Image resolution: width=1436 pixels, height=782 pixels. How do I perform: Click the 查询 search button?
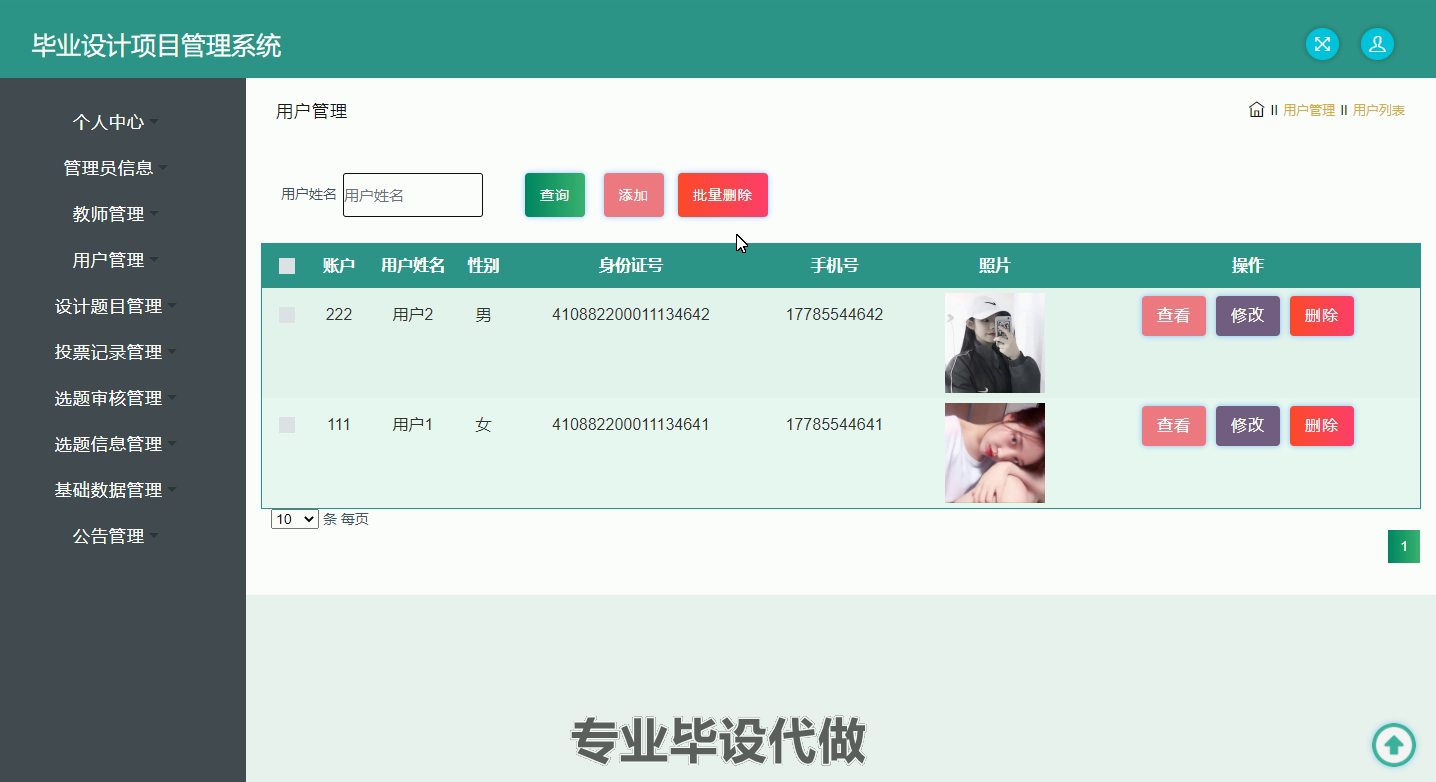pyautogui.click(x=555, y=195)
